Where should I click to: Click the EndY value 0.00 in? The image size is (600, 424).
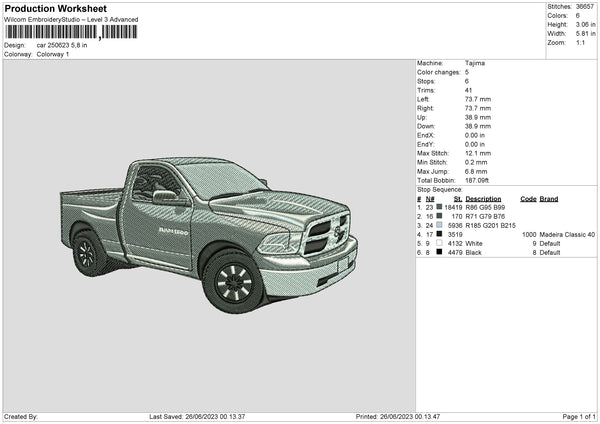[475, 145]
